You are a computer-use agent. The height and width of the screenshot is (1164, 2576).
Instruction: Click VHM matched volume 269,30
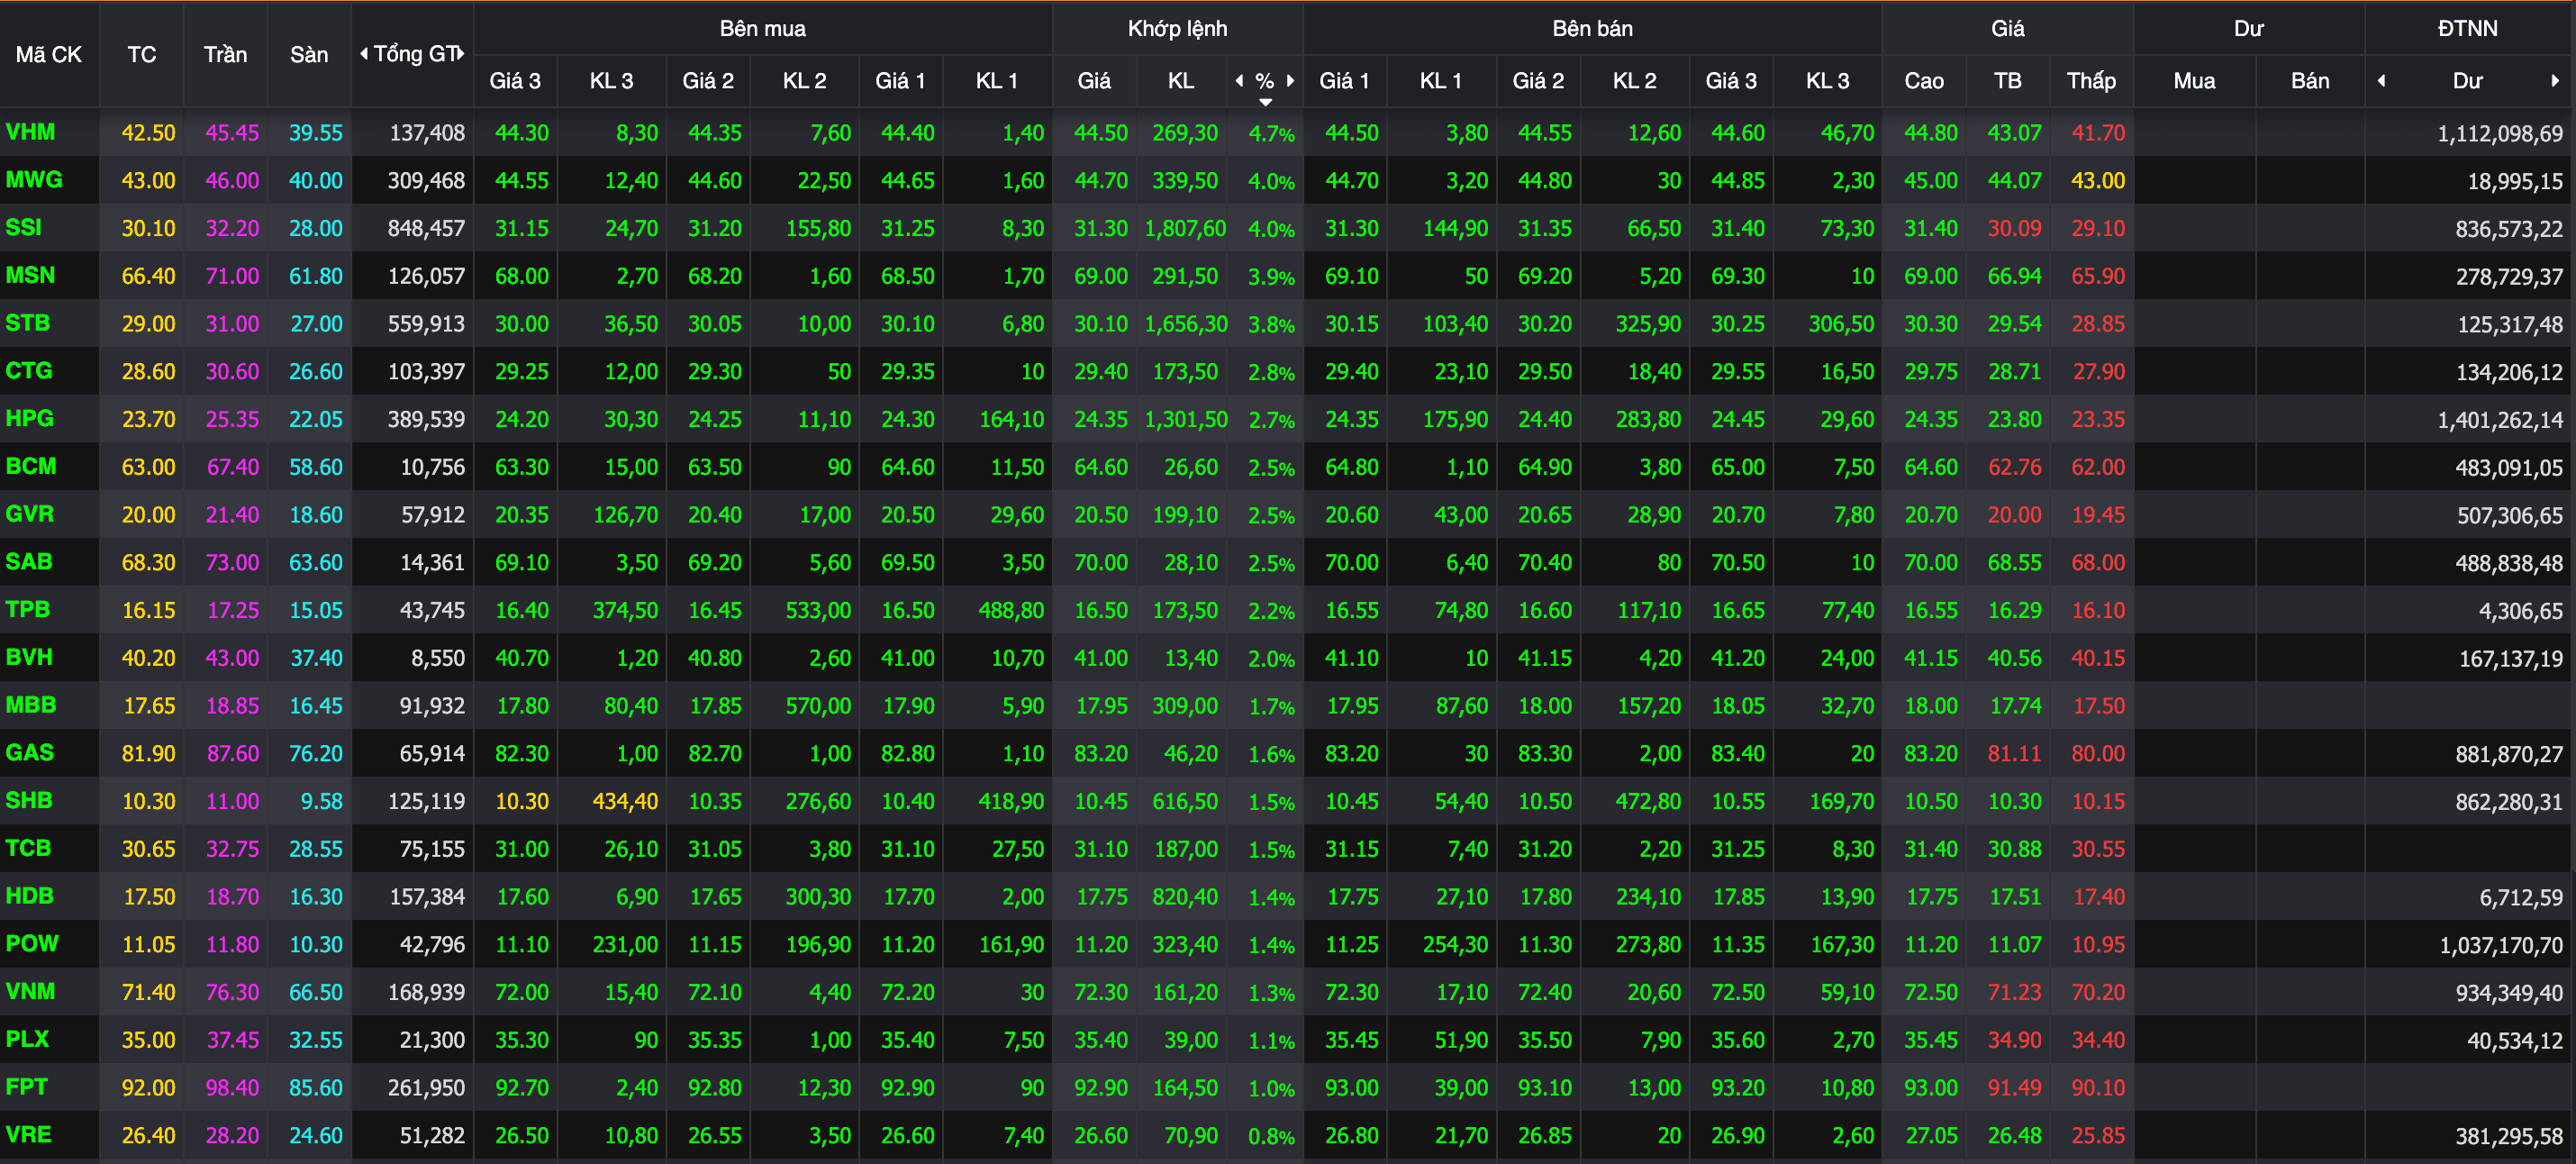point(1185,133)
